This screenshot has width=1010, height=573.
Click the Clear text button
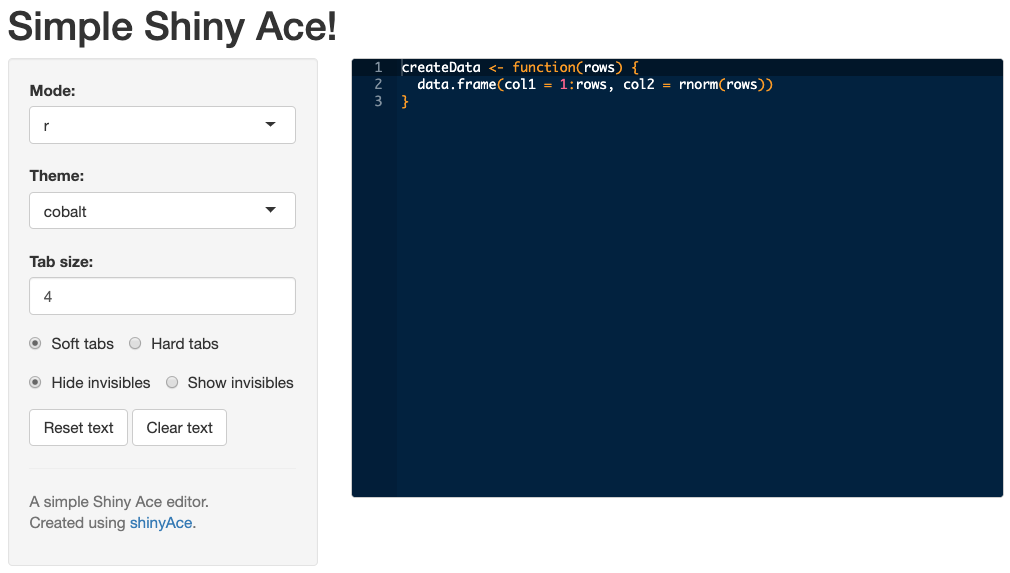180,427
